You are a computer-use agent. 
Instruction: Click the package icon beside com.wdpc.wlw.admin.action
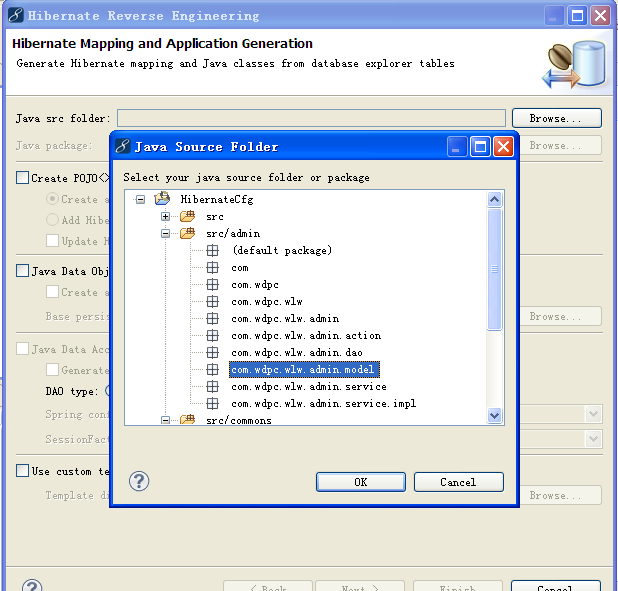tap(212, 336)
